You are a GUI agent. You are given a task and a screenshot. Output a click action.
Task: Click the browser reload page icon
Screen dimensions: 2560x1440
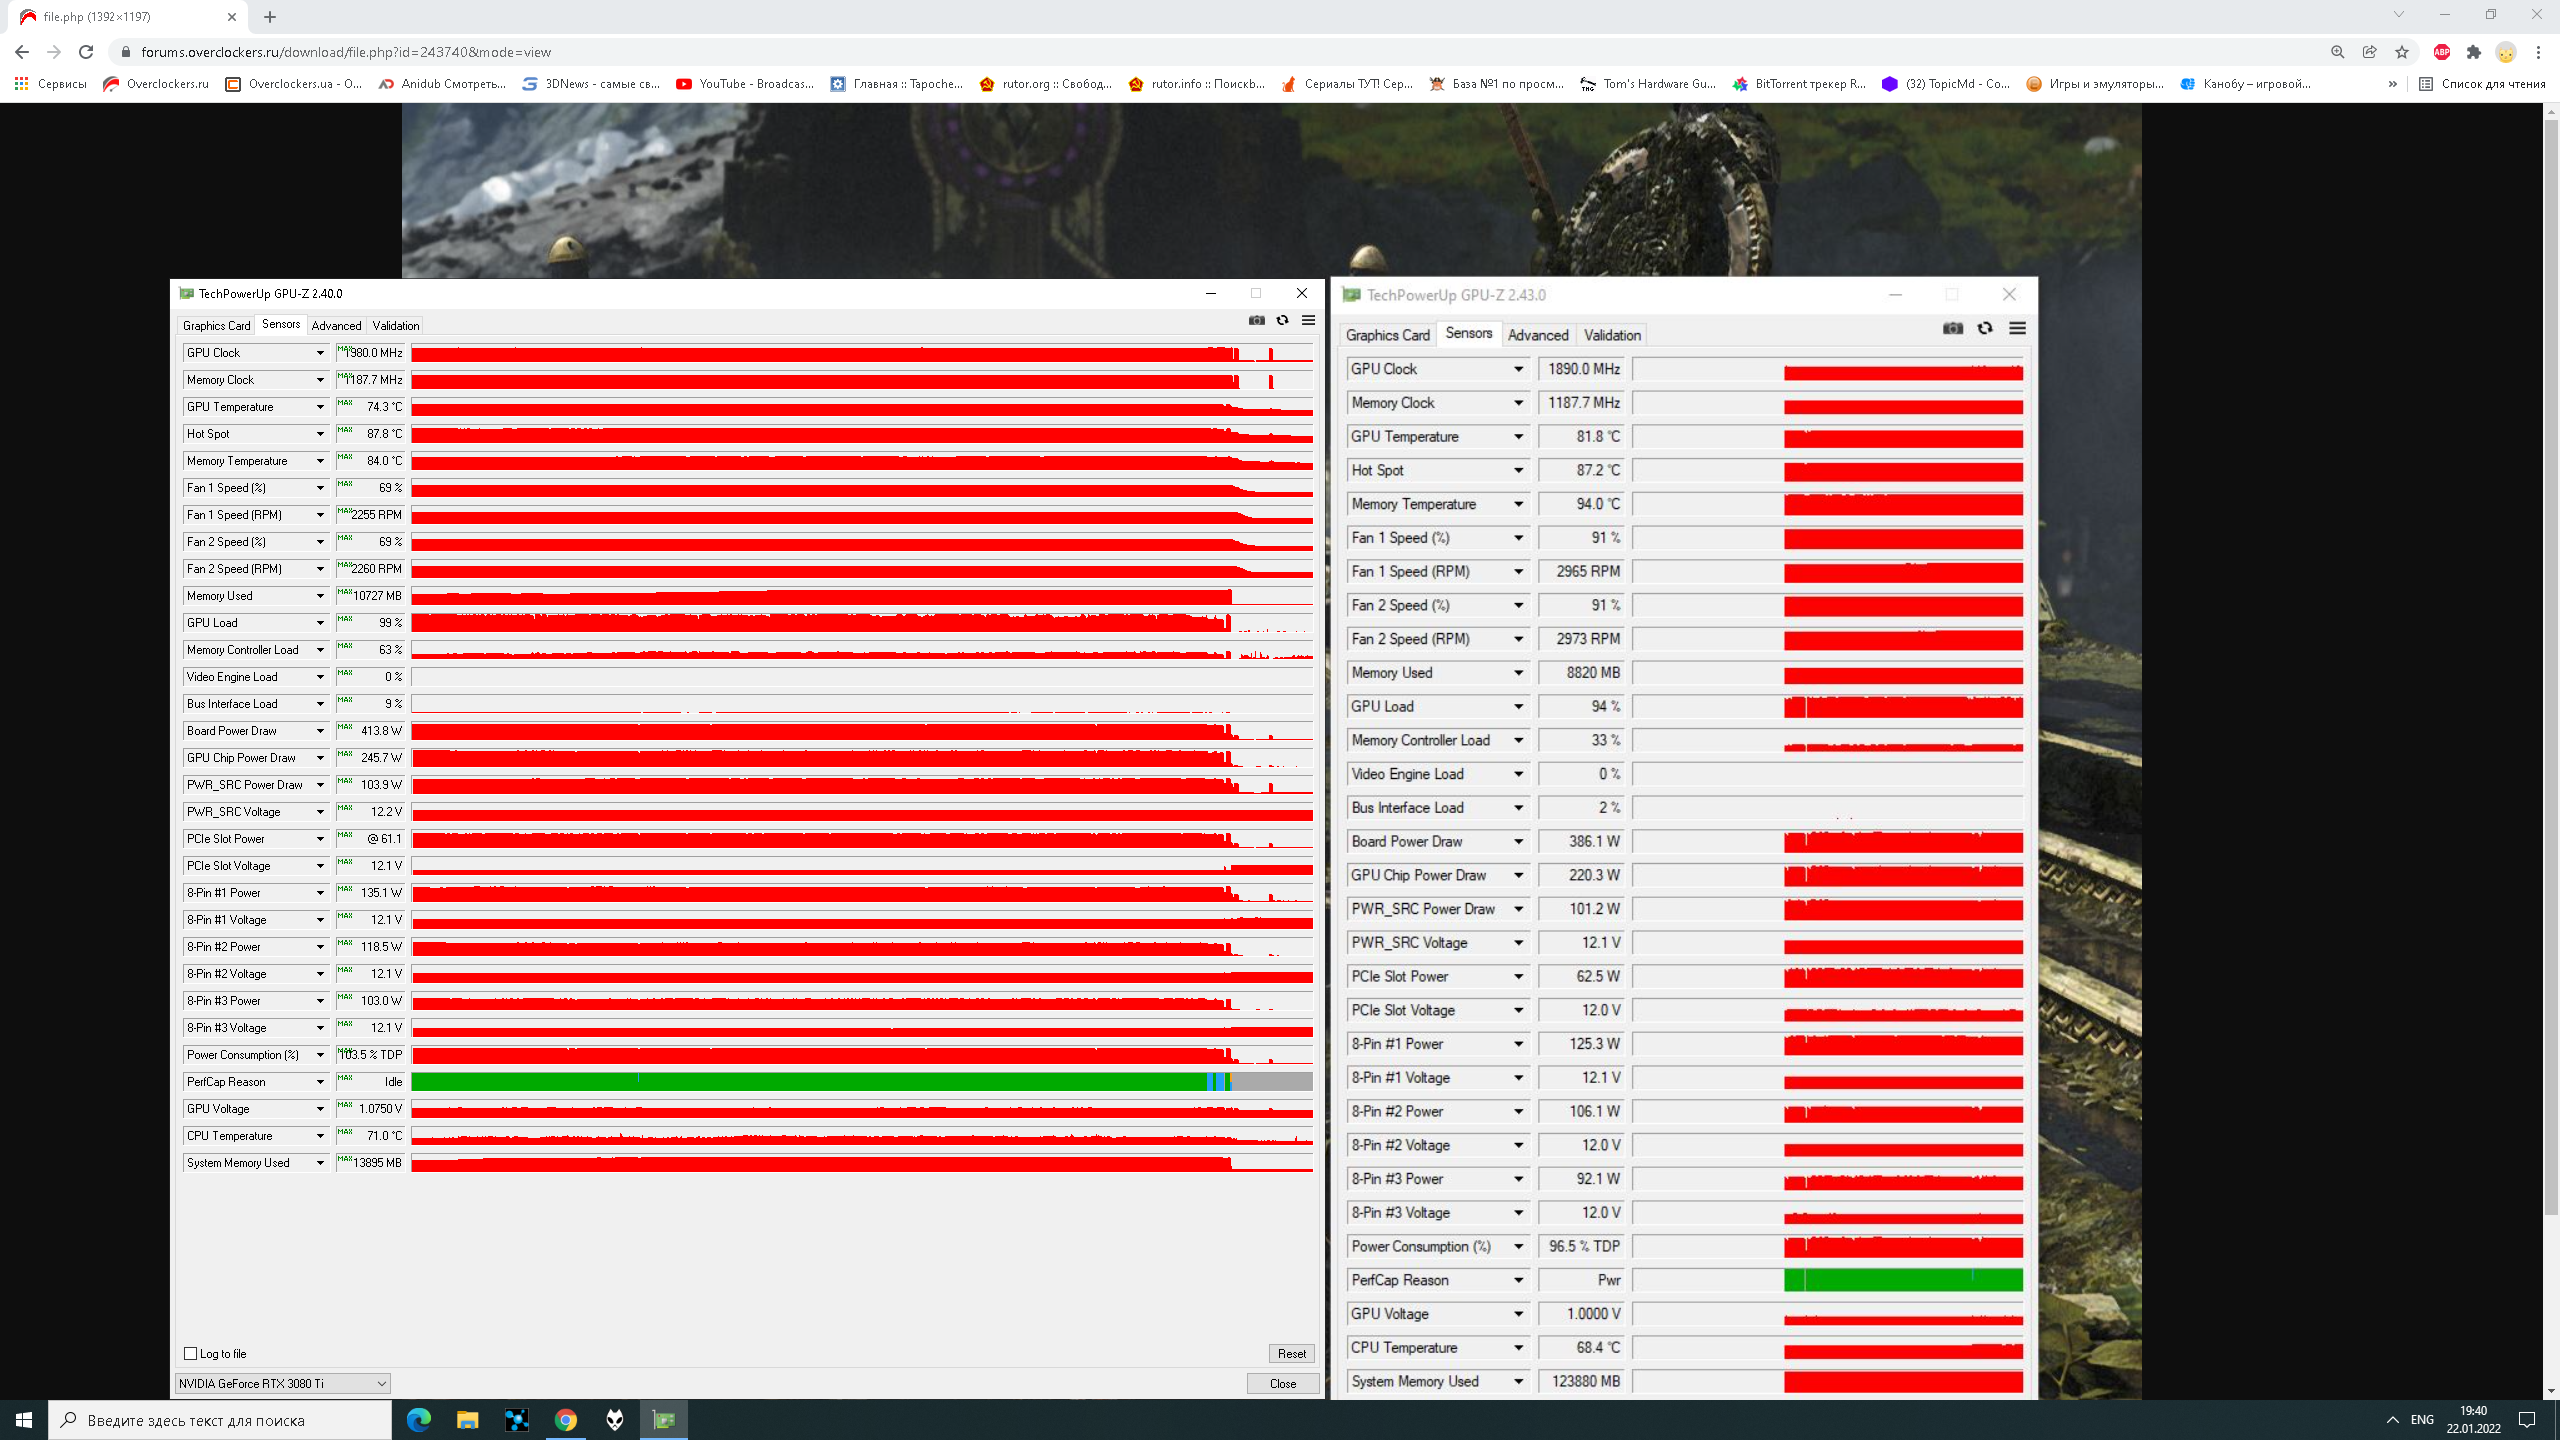tap(86, 52)
